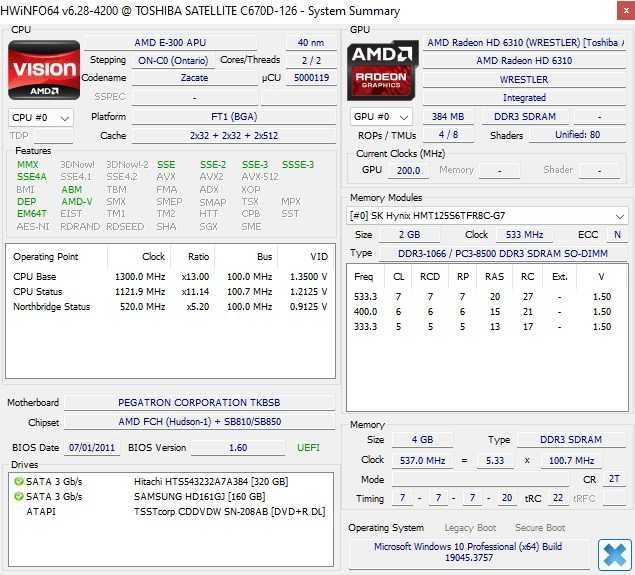Click the green status icon for SAMSUNG drive

[x=19, y=496]
